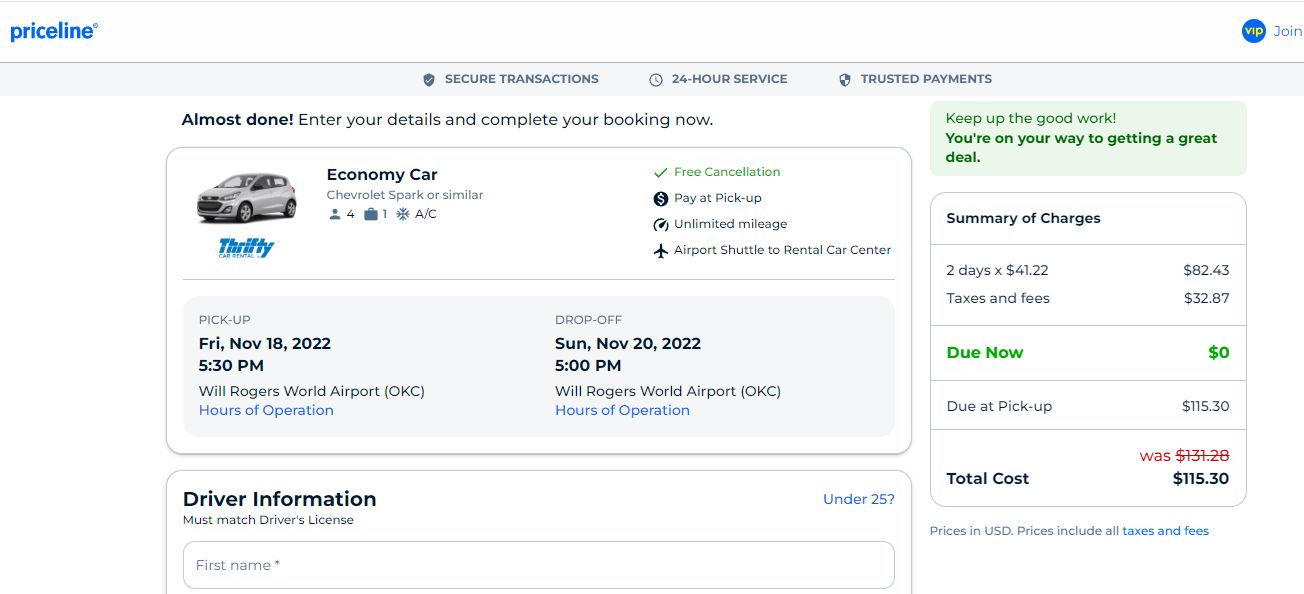Click the TRUSTED PAYMENTS label
Screen dimensions: 1304x594
[x=926, y=79]
